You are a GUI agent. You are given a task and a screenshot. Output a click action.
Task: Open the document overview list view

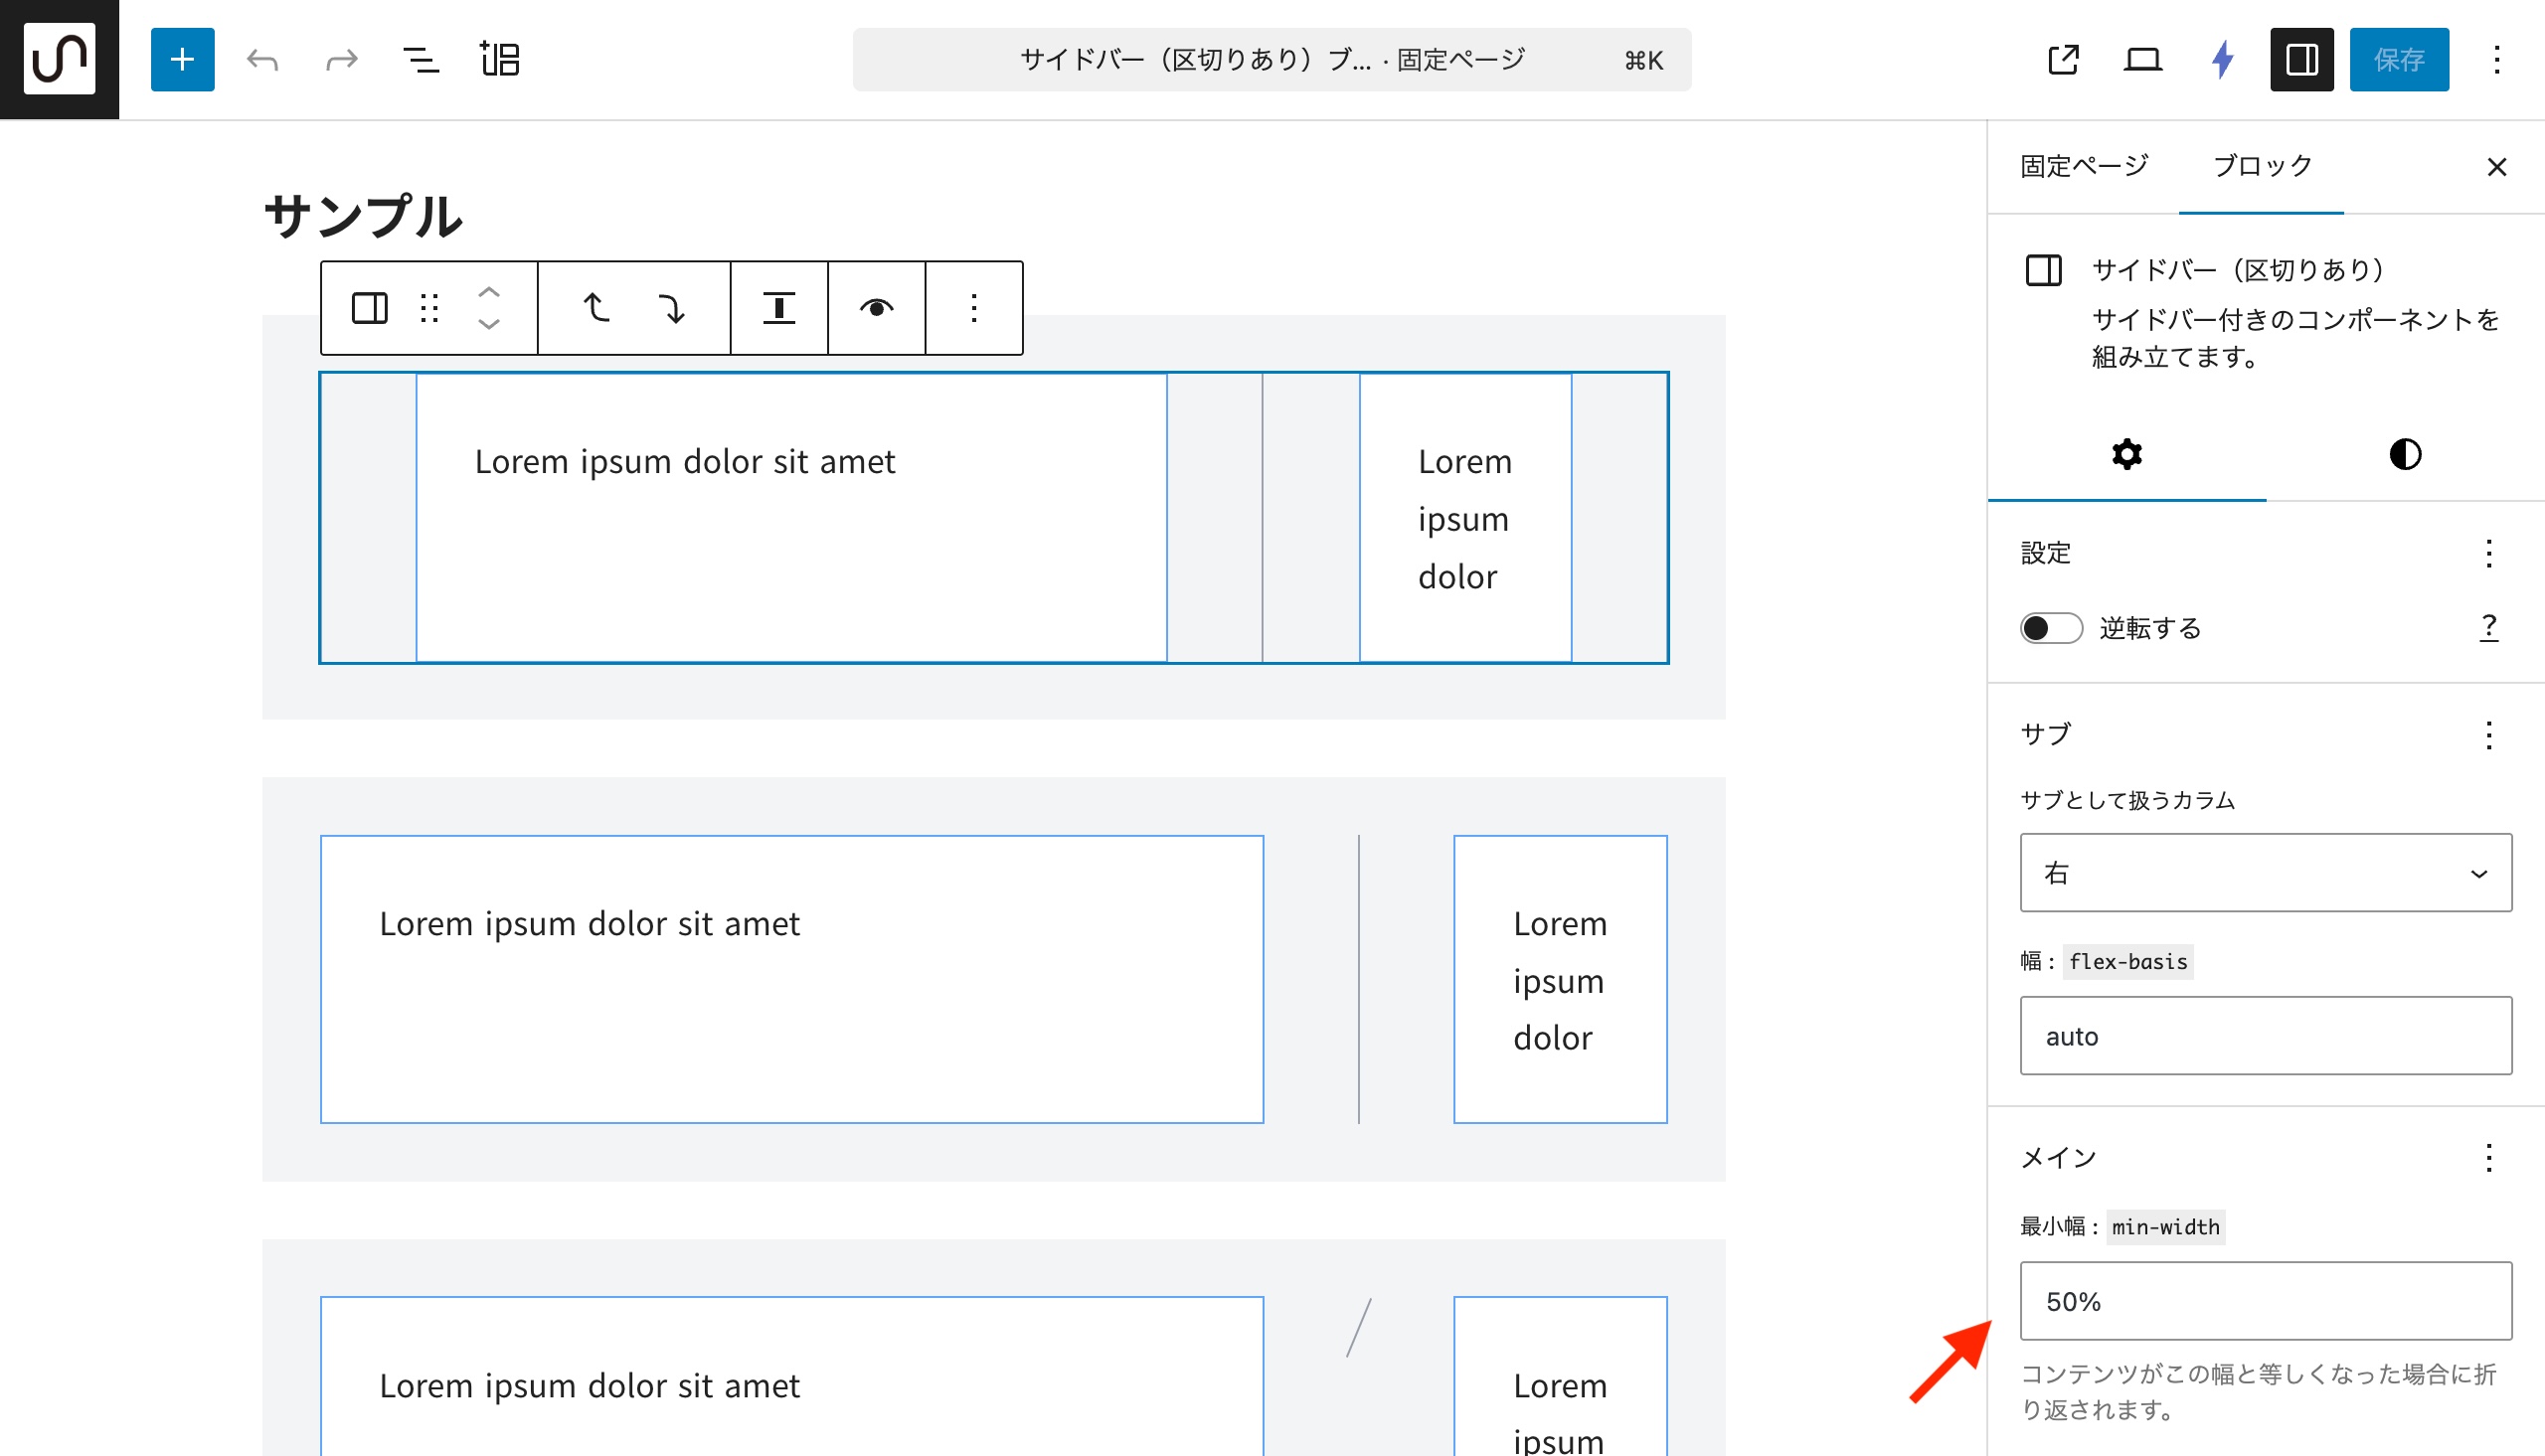click(420, 60)
